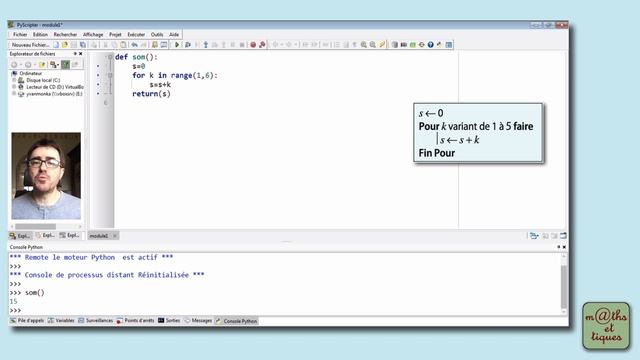Click the Save All toolbar icon
640x360 pixels.
point(83,45)
